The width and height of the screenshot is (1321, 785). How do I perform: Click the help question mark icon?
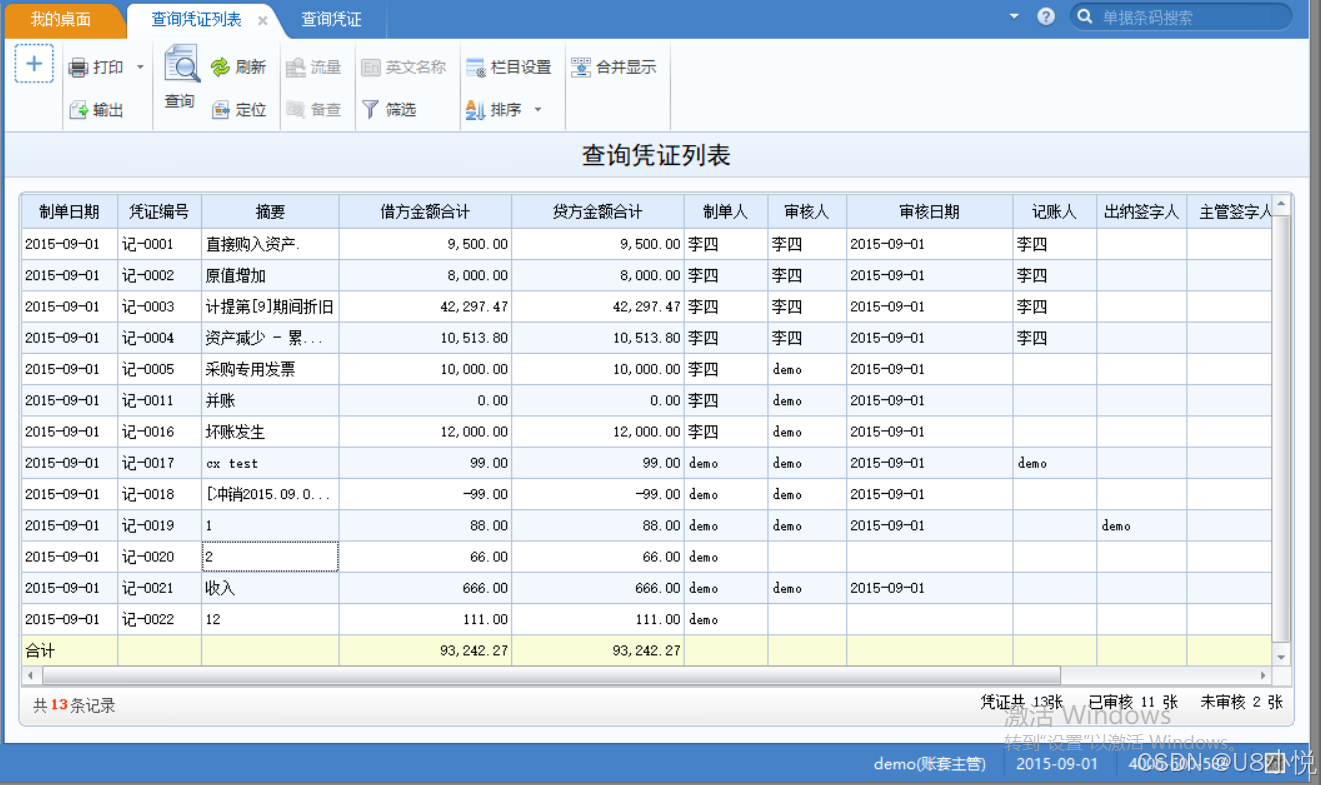[x=1046, y=17]
